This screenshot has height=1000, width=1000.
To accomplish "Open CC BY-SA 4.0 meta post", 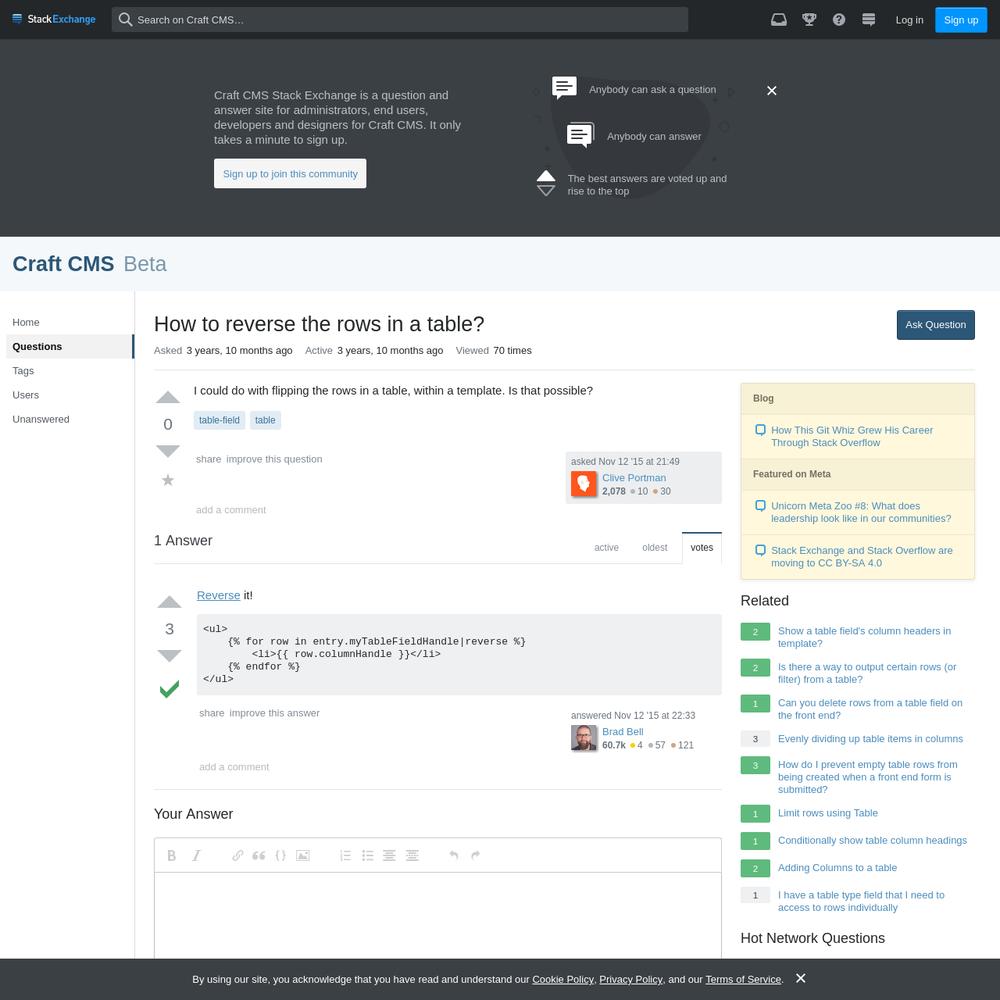I will tap(862, 557).
